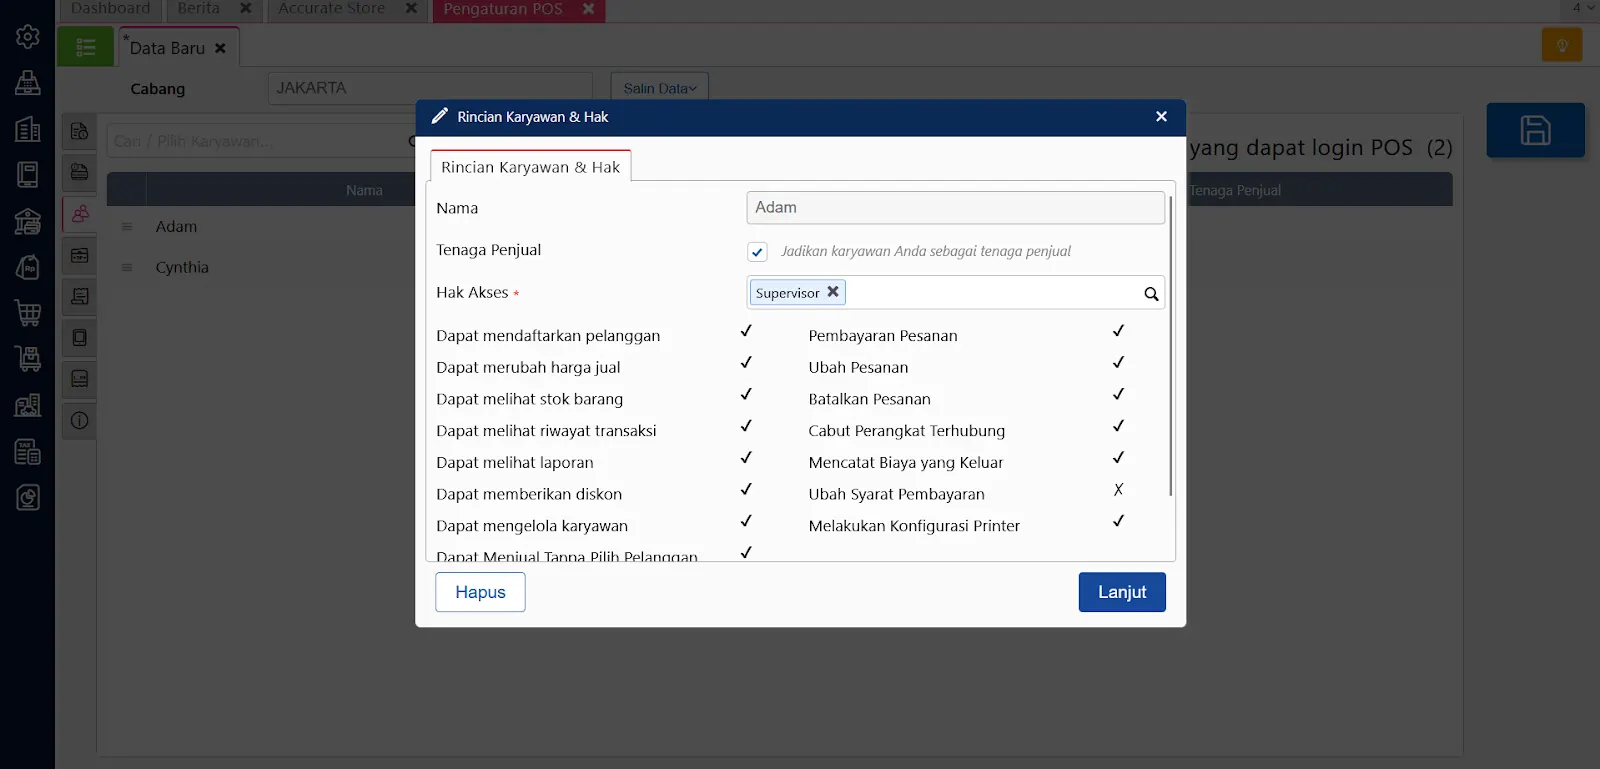This screenshot has width=1600, height=769.
Task: Open the cash register module in sidebar
Action: click(x=28, y=83)
